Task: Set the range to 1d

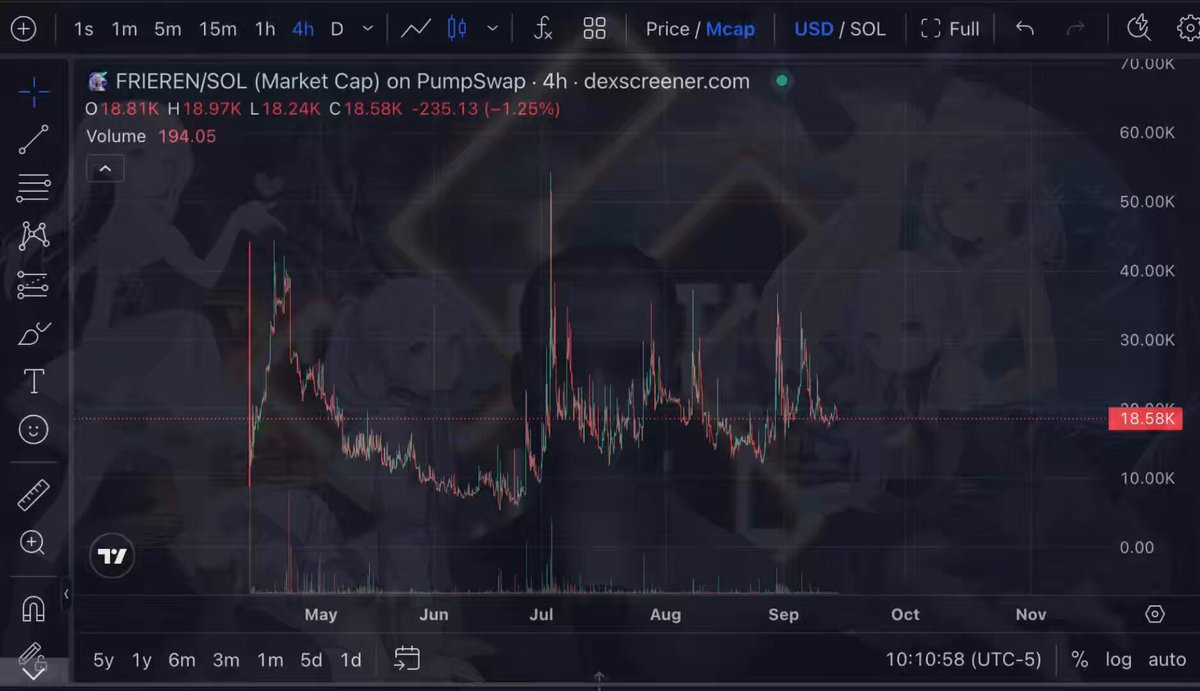Action: (x=351, y=660)
